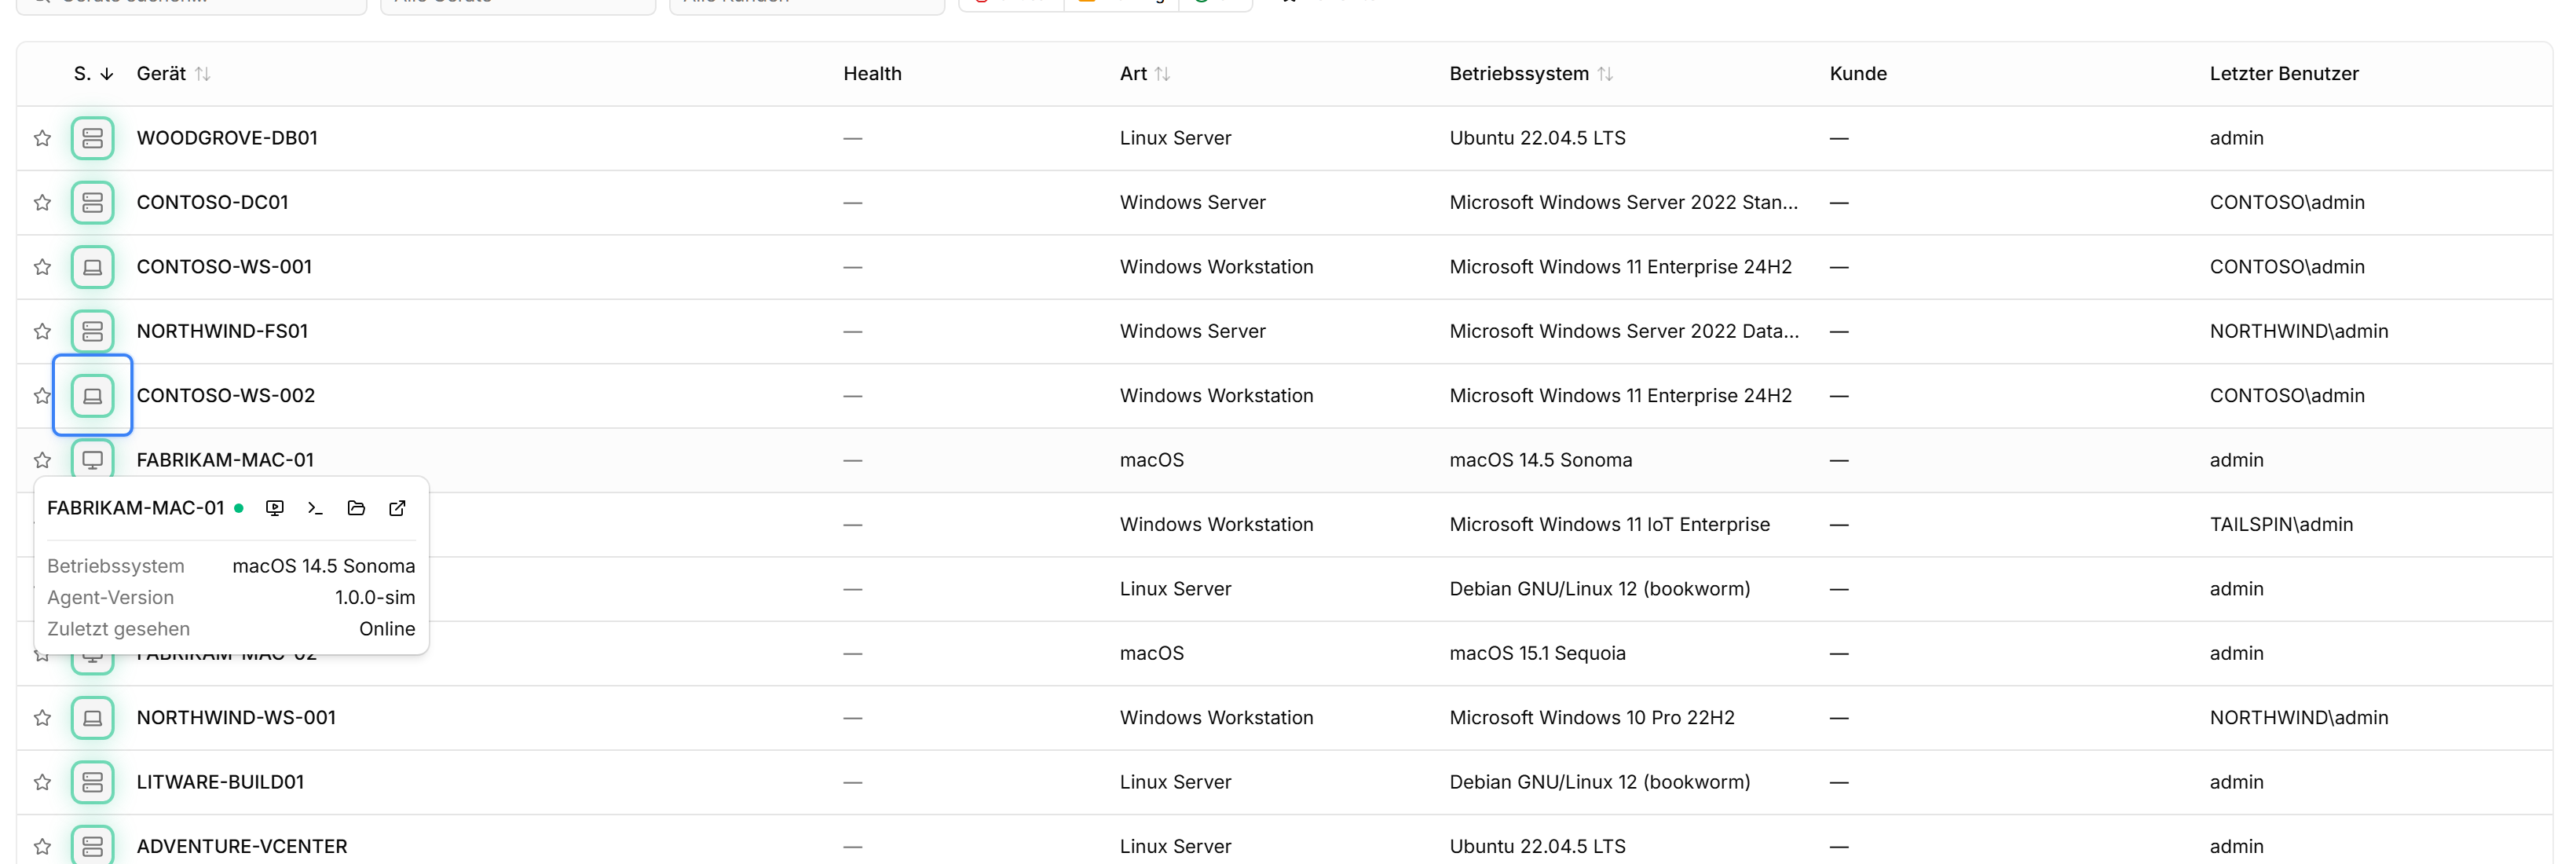Open FABRIKAM-MAC-01 in the table row
2576x864 pixels.
(225, 460)
